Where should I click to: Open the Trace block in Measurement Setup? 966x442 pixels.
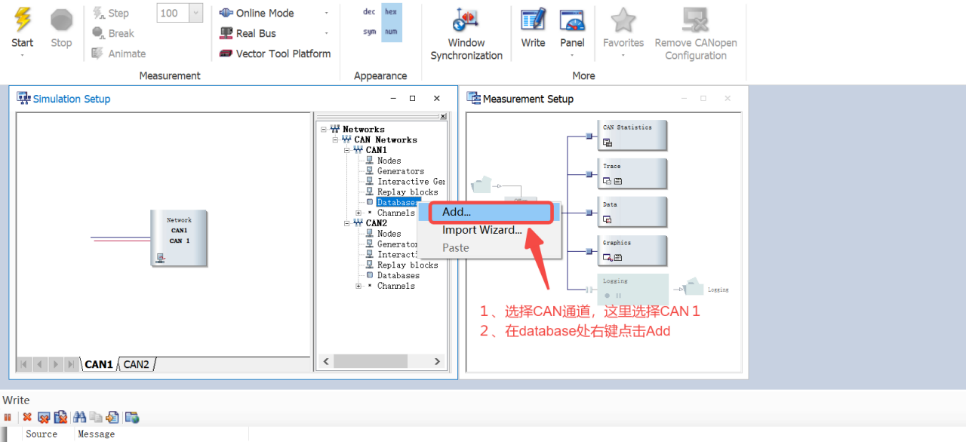click(633, 174)
